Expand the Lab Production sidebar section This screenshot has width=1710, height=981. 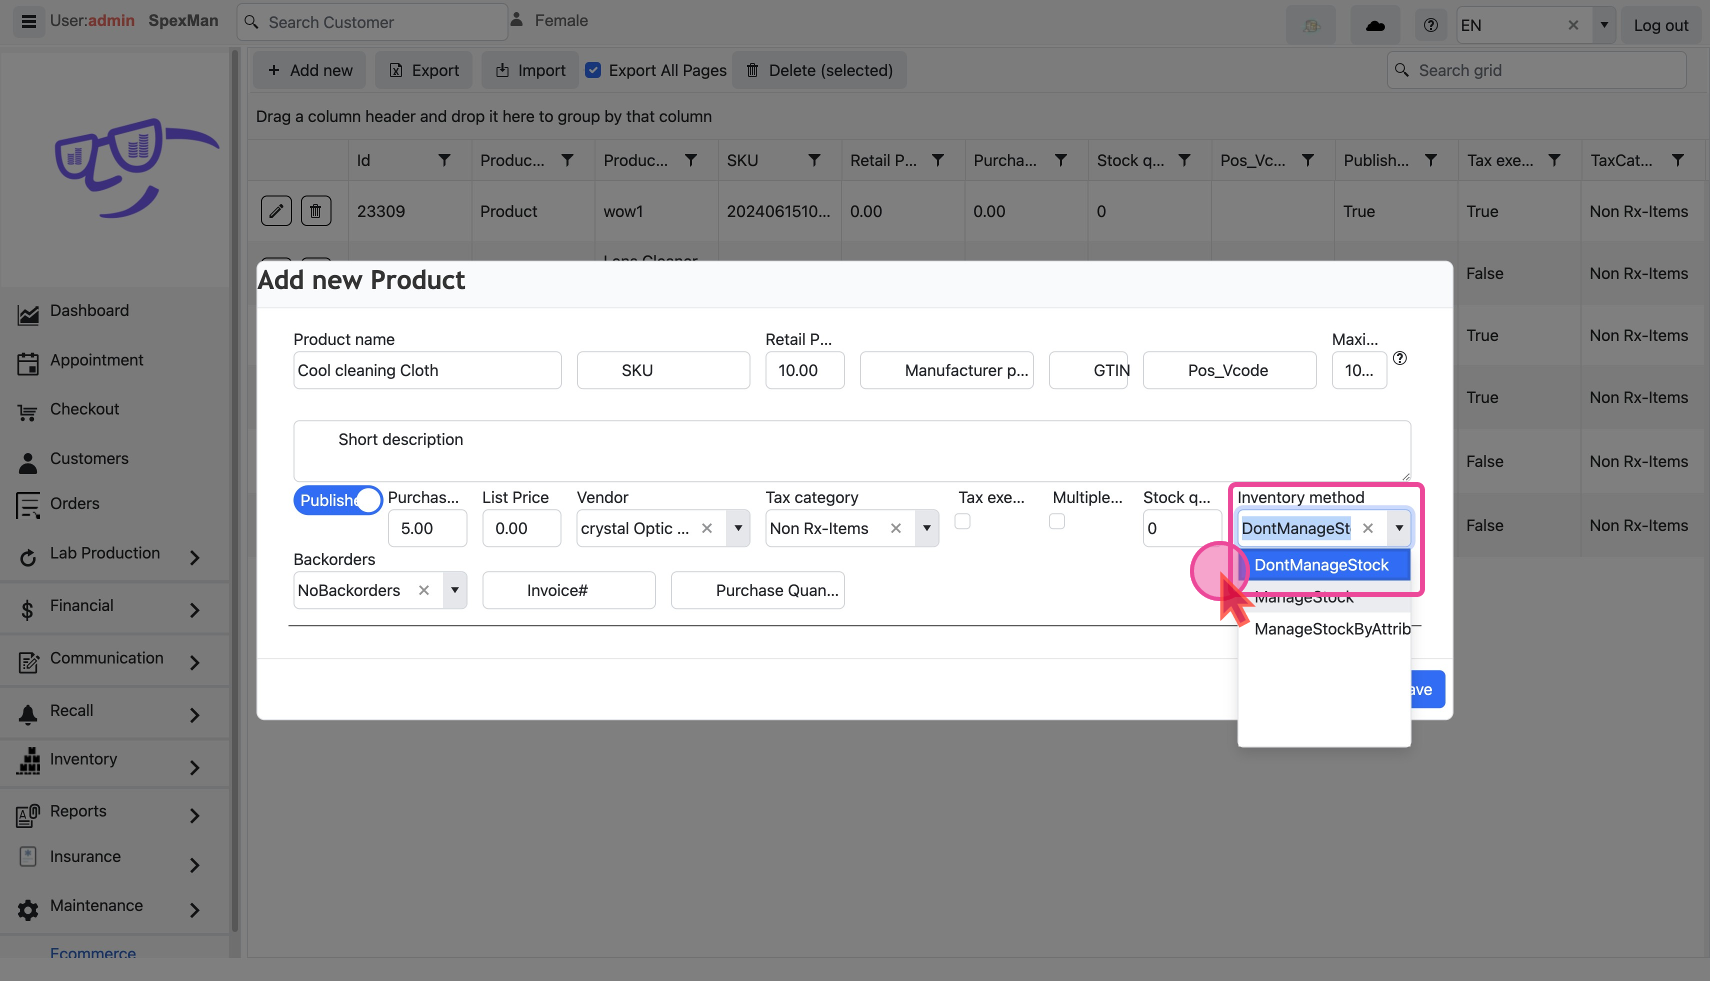pos(105,554)
